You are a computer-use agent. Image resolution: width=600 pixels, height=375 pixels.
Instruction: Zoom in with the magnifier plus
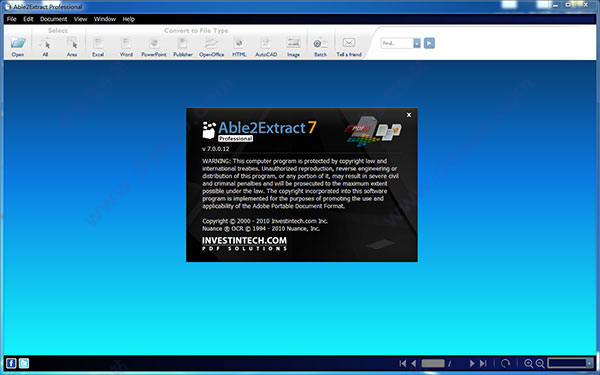coord(528,363)
